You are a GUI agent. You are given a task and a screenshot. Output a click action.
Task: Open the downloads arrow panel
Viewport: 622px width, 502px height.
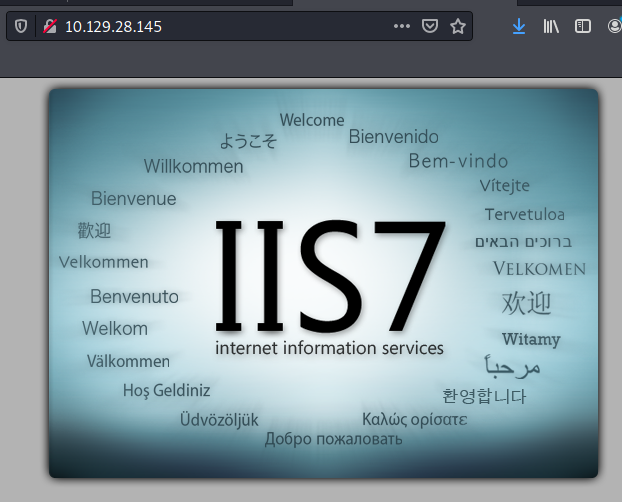pyautogui.click(x=518, y=27)
